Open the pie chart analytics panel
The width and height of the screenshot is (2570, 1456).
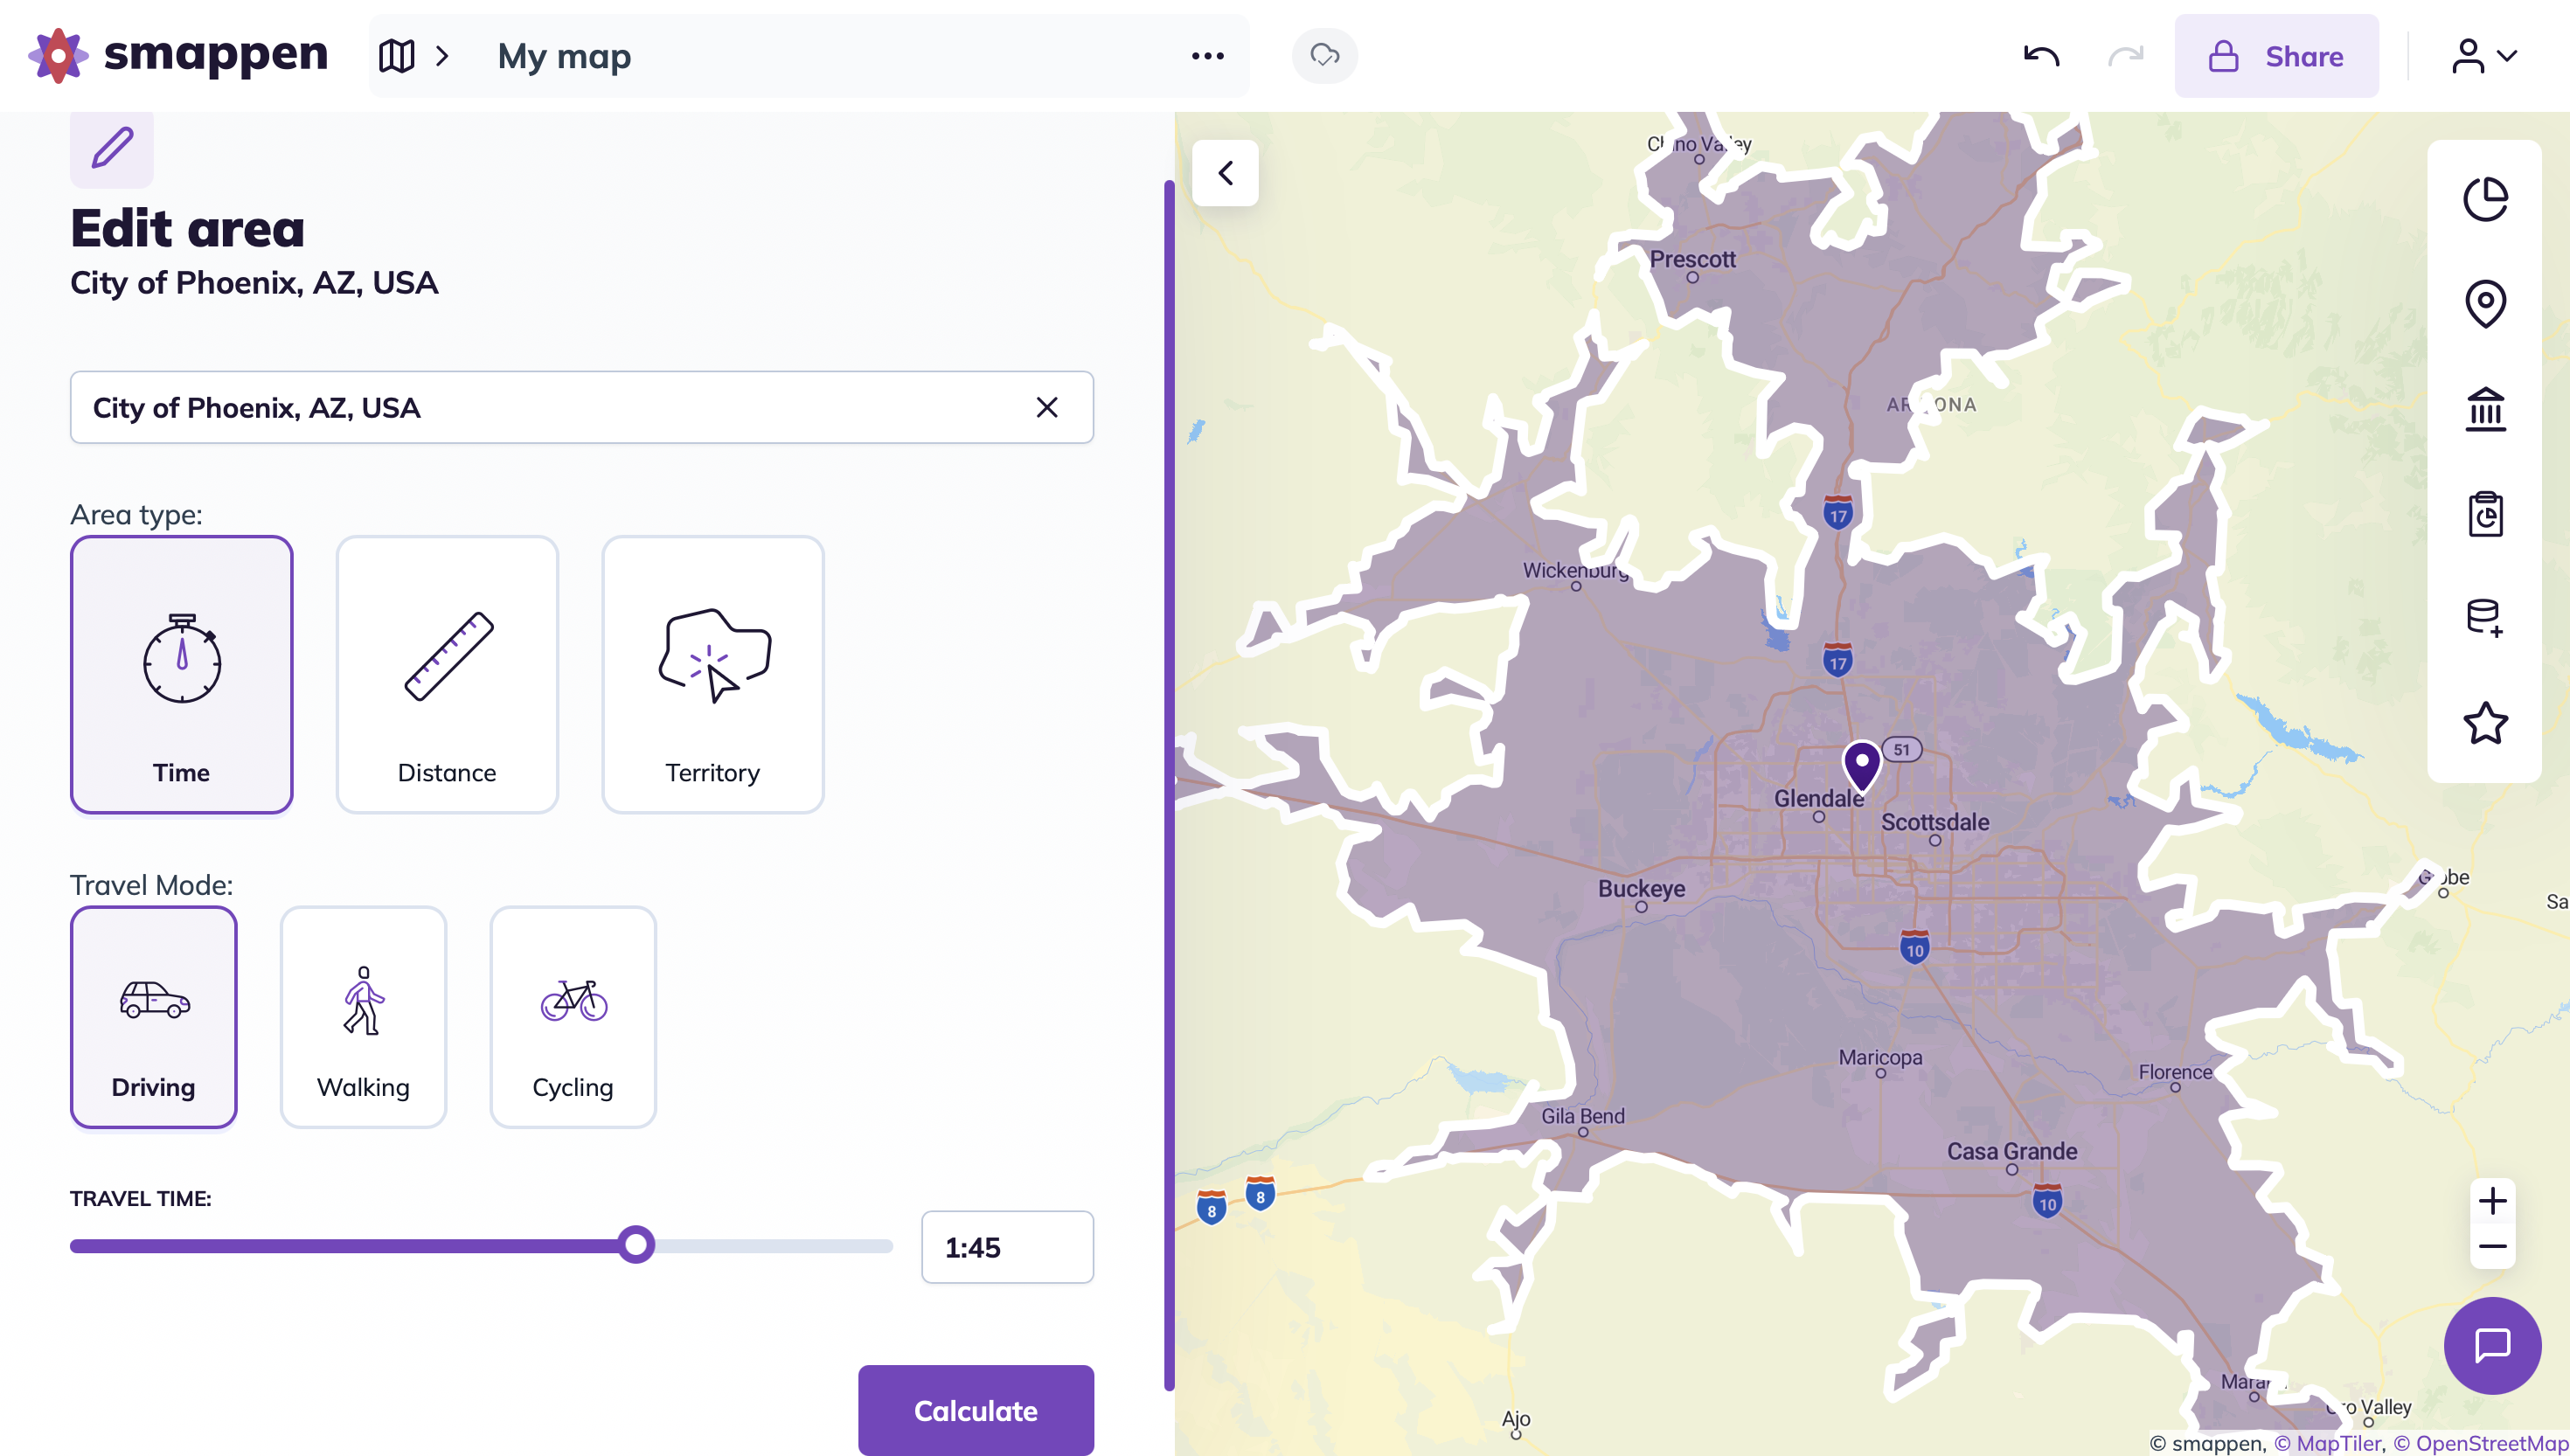tap(2485, 199)
